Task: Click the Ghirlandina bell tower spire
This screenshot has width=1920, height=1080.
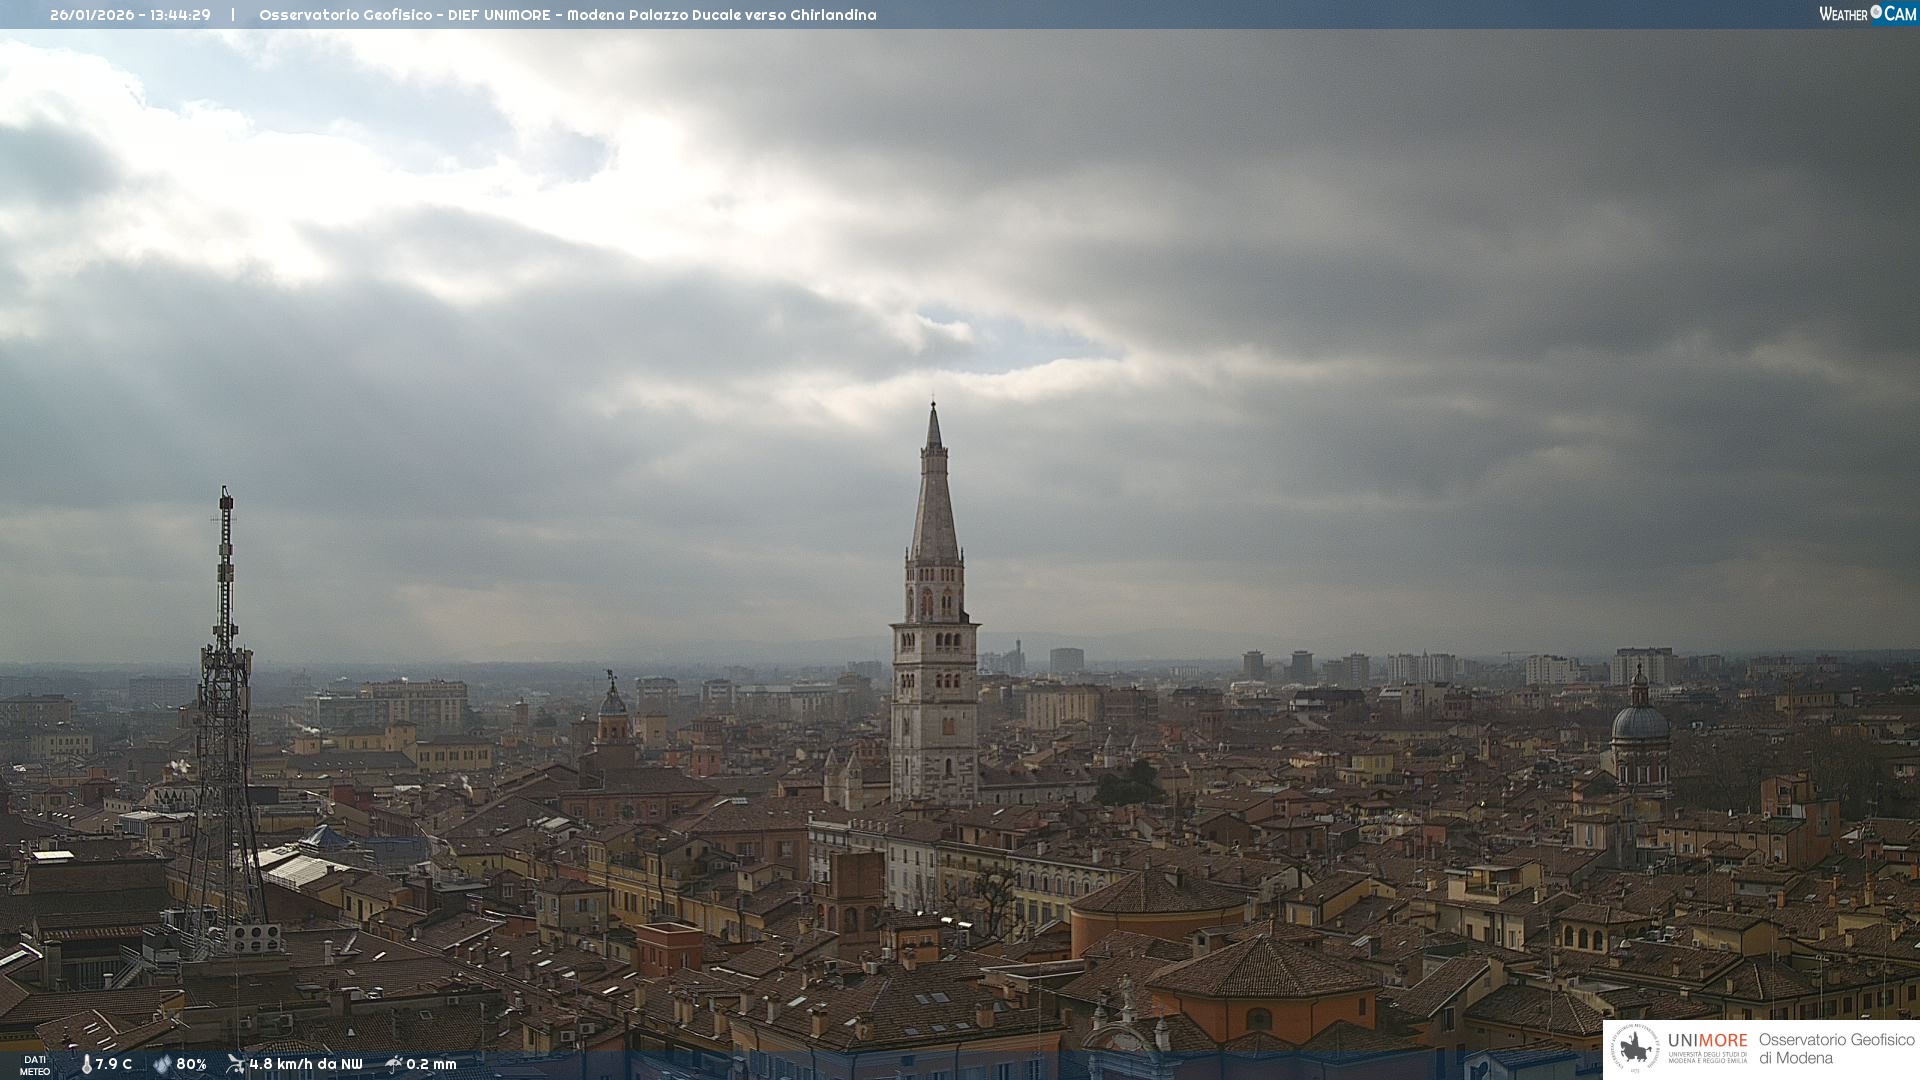Action: (x=934, y=500)
